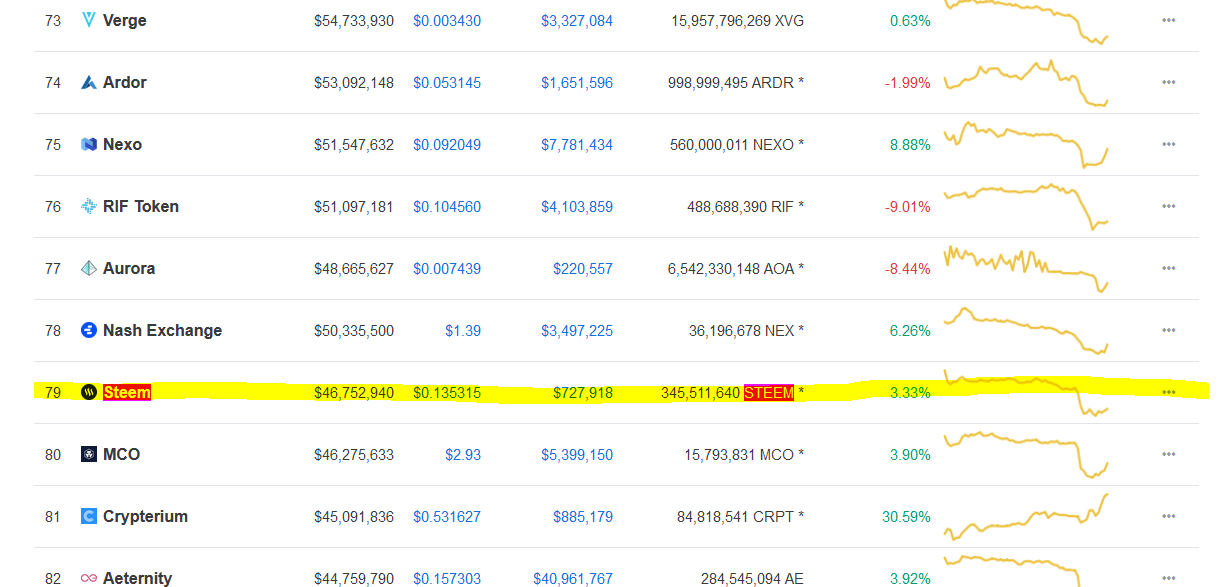The width and height of the screenshot is (1226, 587).
Task: Open the Nexo coin page link
Action: (x=122, y=144)
